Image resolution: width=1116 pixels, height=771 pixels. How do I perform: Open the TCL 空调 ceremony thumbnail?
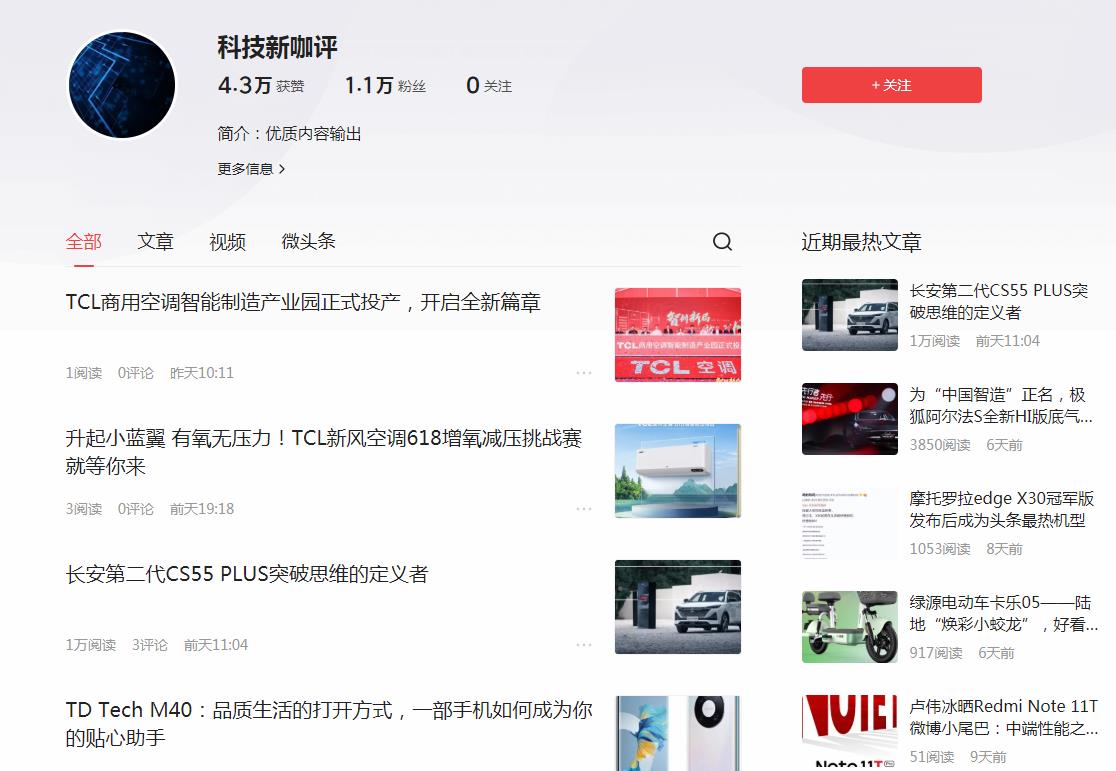[678, 335]
